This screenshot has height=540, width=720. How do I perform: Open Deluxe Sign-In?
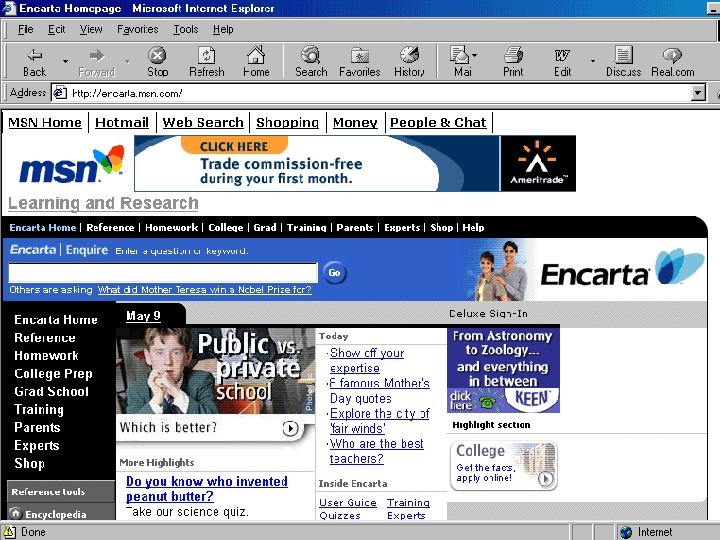[x=488, y=314]
